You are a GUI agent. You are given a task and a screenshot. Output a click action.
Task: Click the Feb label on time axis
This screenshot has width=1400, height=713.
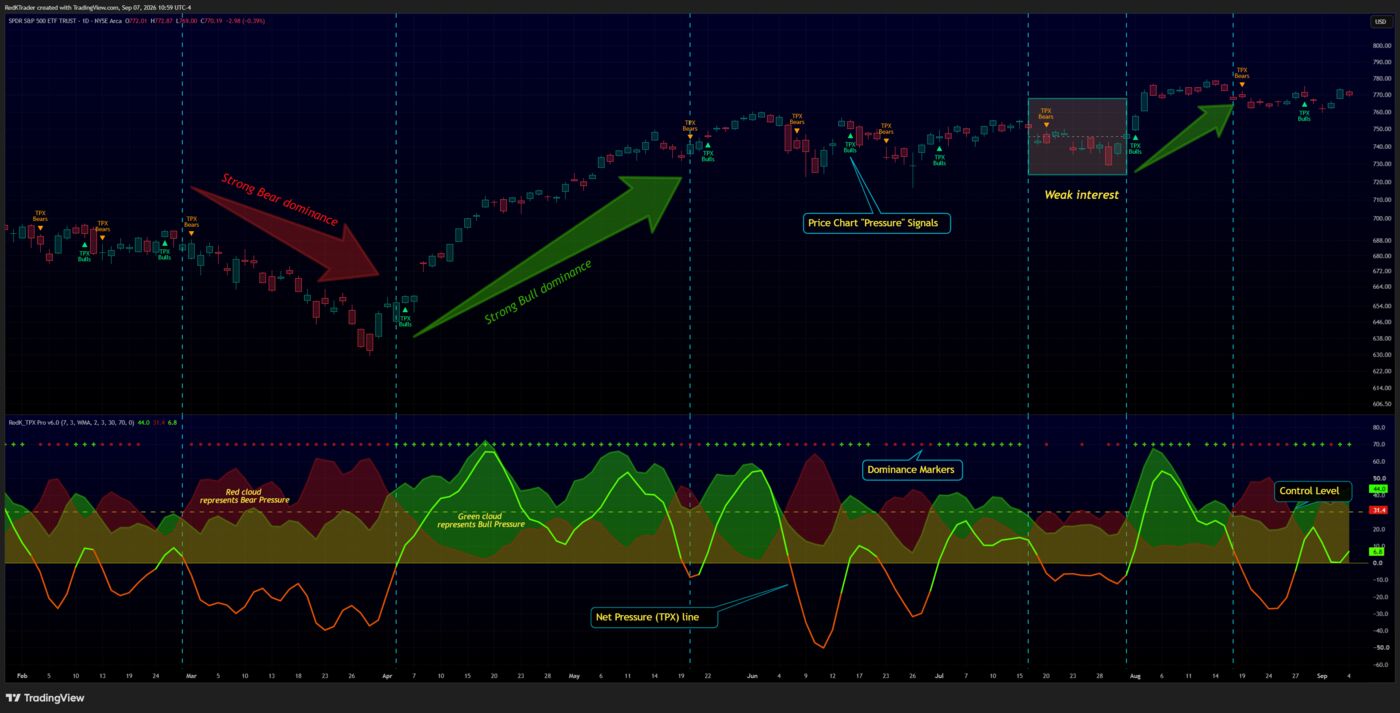[x=20, y=676]
